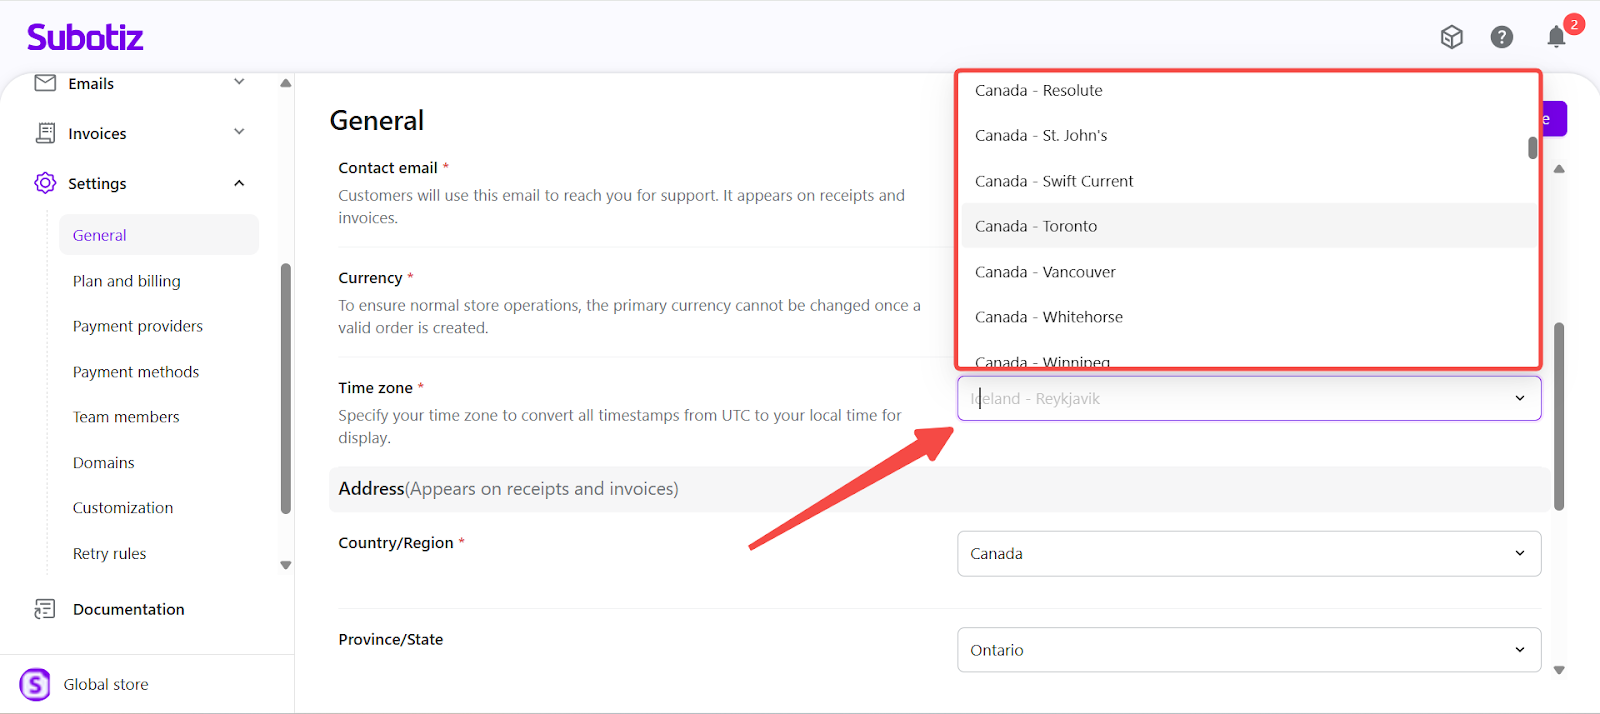Click the Invoices receipt icon
1600x714 pixels.
click(45, 133)
